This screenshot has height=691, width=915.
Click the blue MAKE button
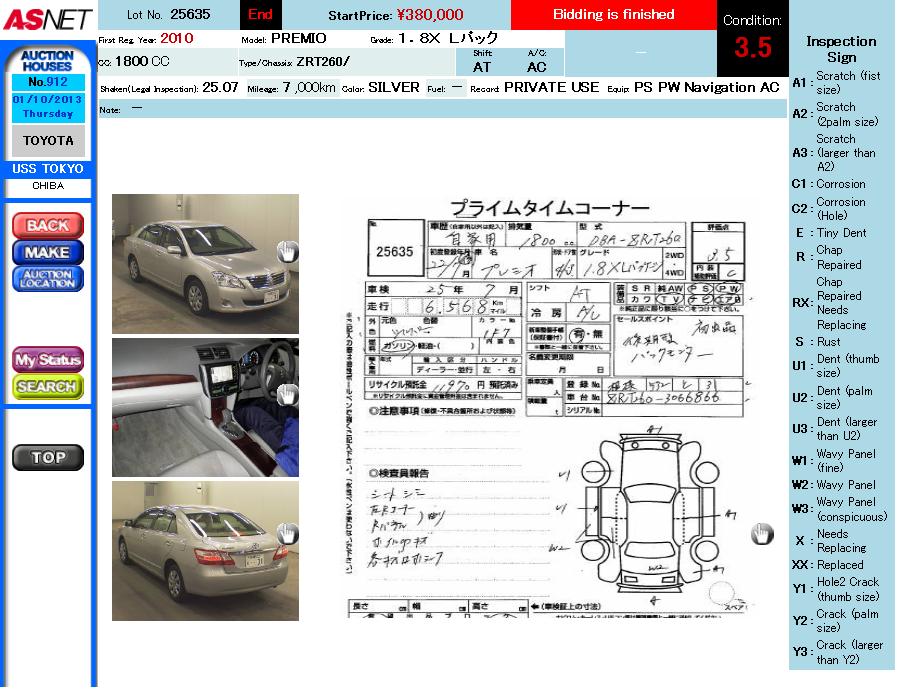[47, 252]
